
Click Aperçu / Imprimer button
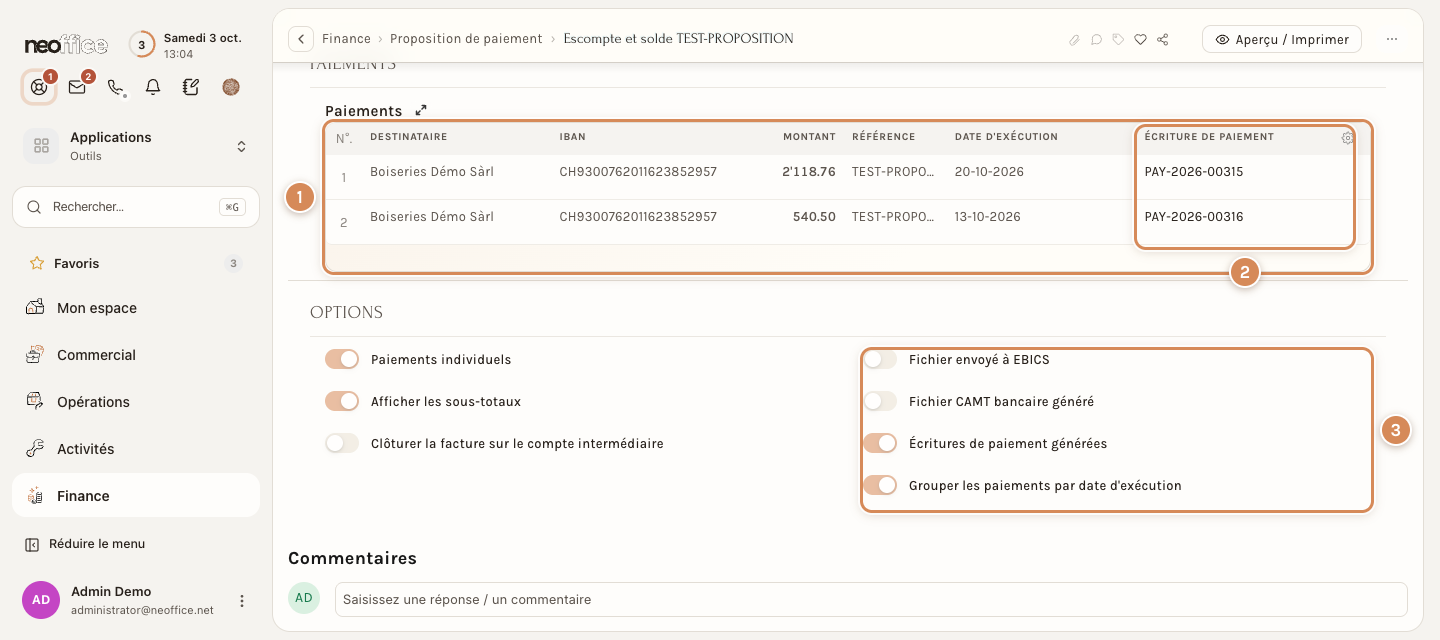(x=1281, y=39)
